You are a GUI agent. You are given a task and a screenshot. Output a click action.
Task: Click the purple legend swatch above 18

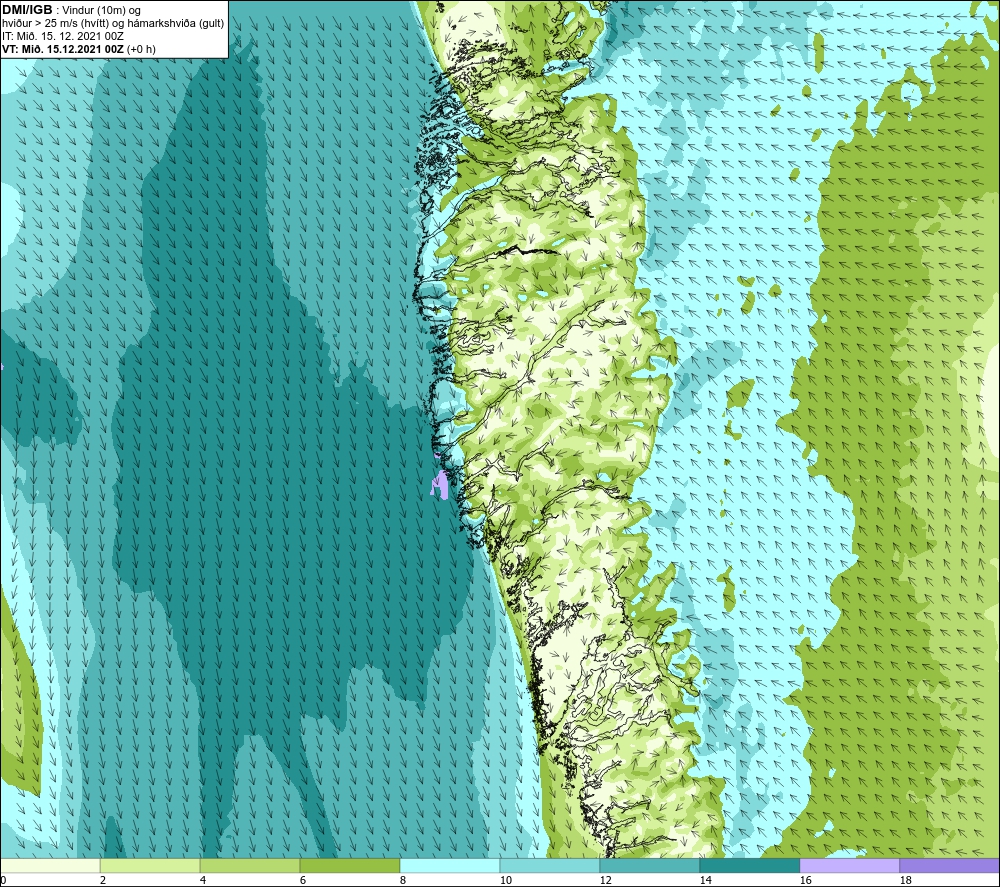950,866
